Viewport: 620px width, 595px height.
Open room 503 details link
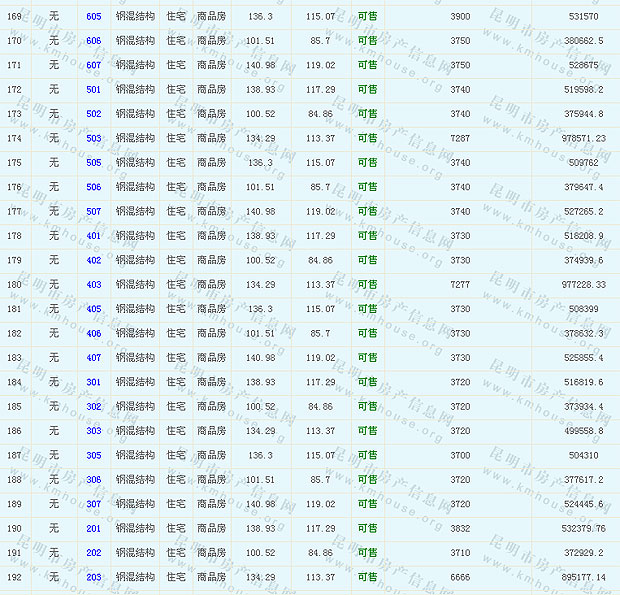[94, 138]
